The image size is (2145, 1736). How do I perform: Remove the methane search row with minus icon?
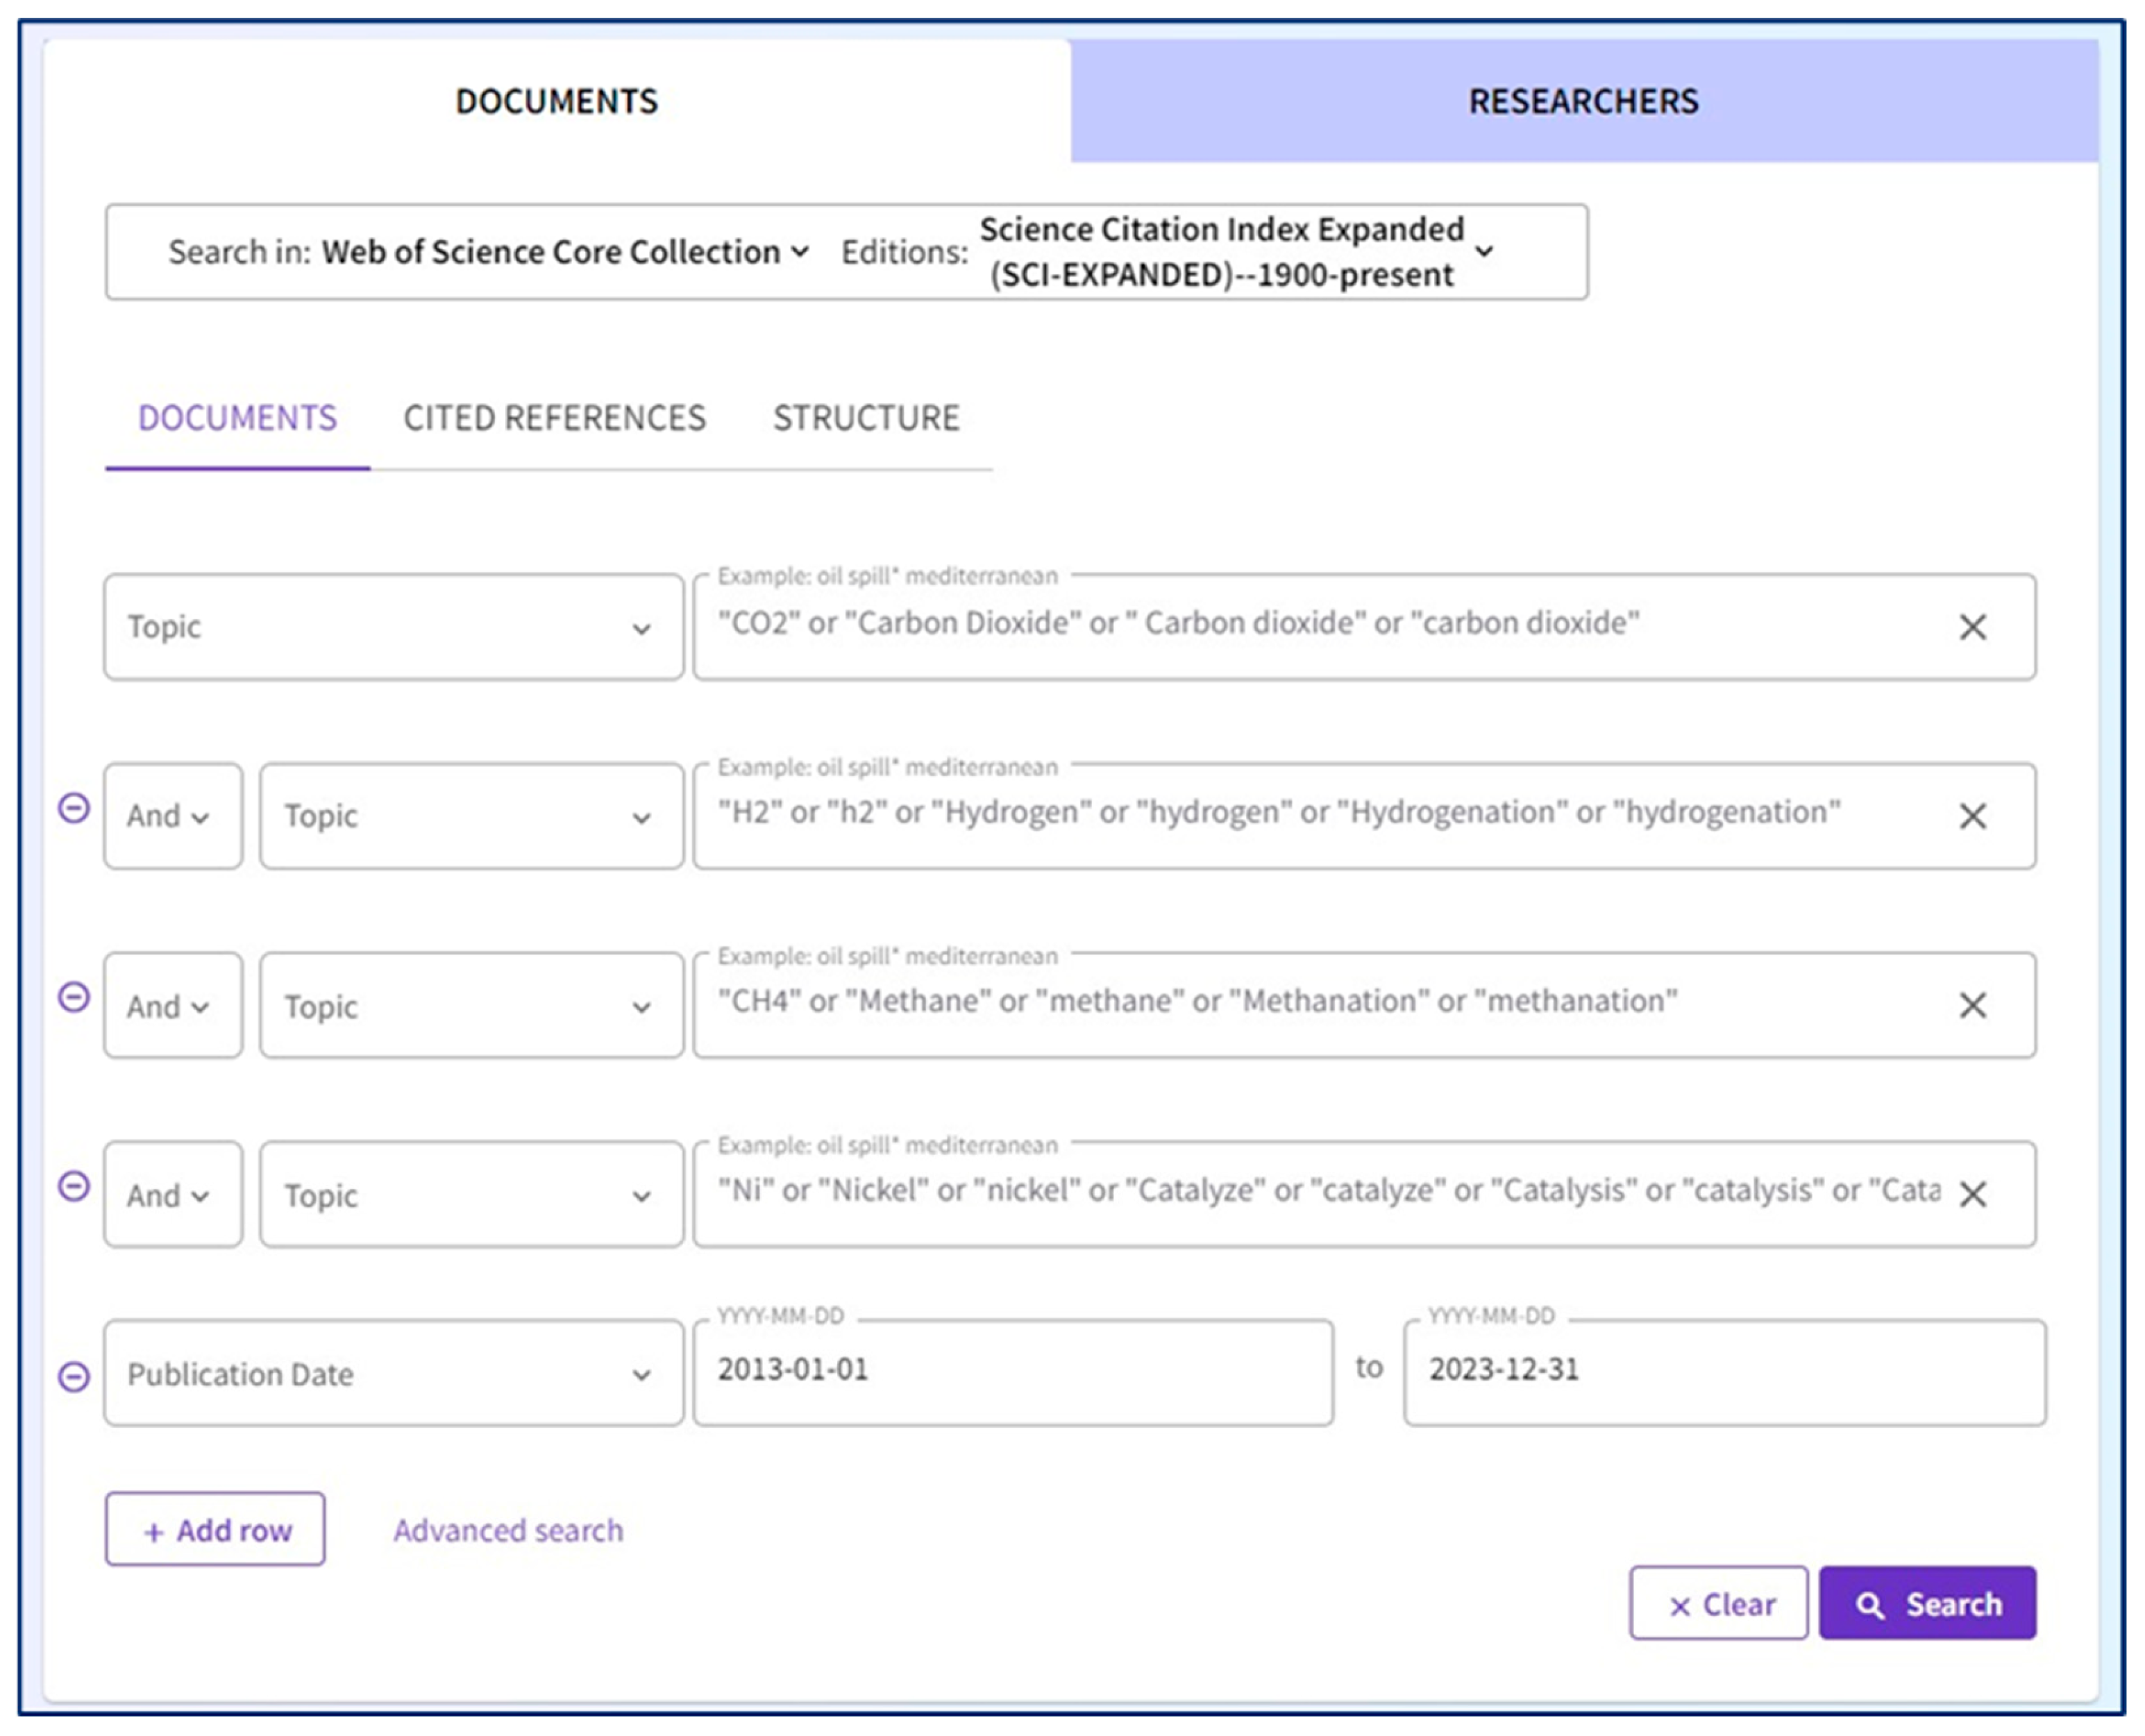tap(74, 997)
